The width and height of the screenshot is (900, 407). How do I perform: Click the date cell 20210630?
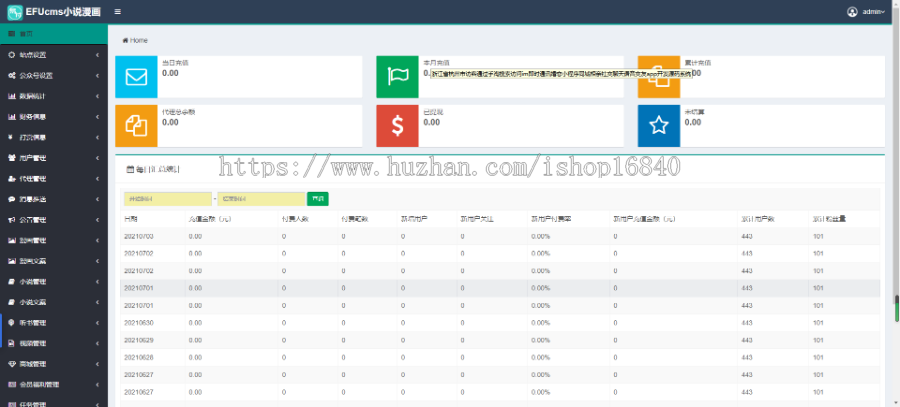pyautogui.click(x=138, y=323)
